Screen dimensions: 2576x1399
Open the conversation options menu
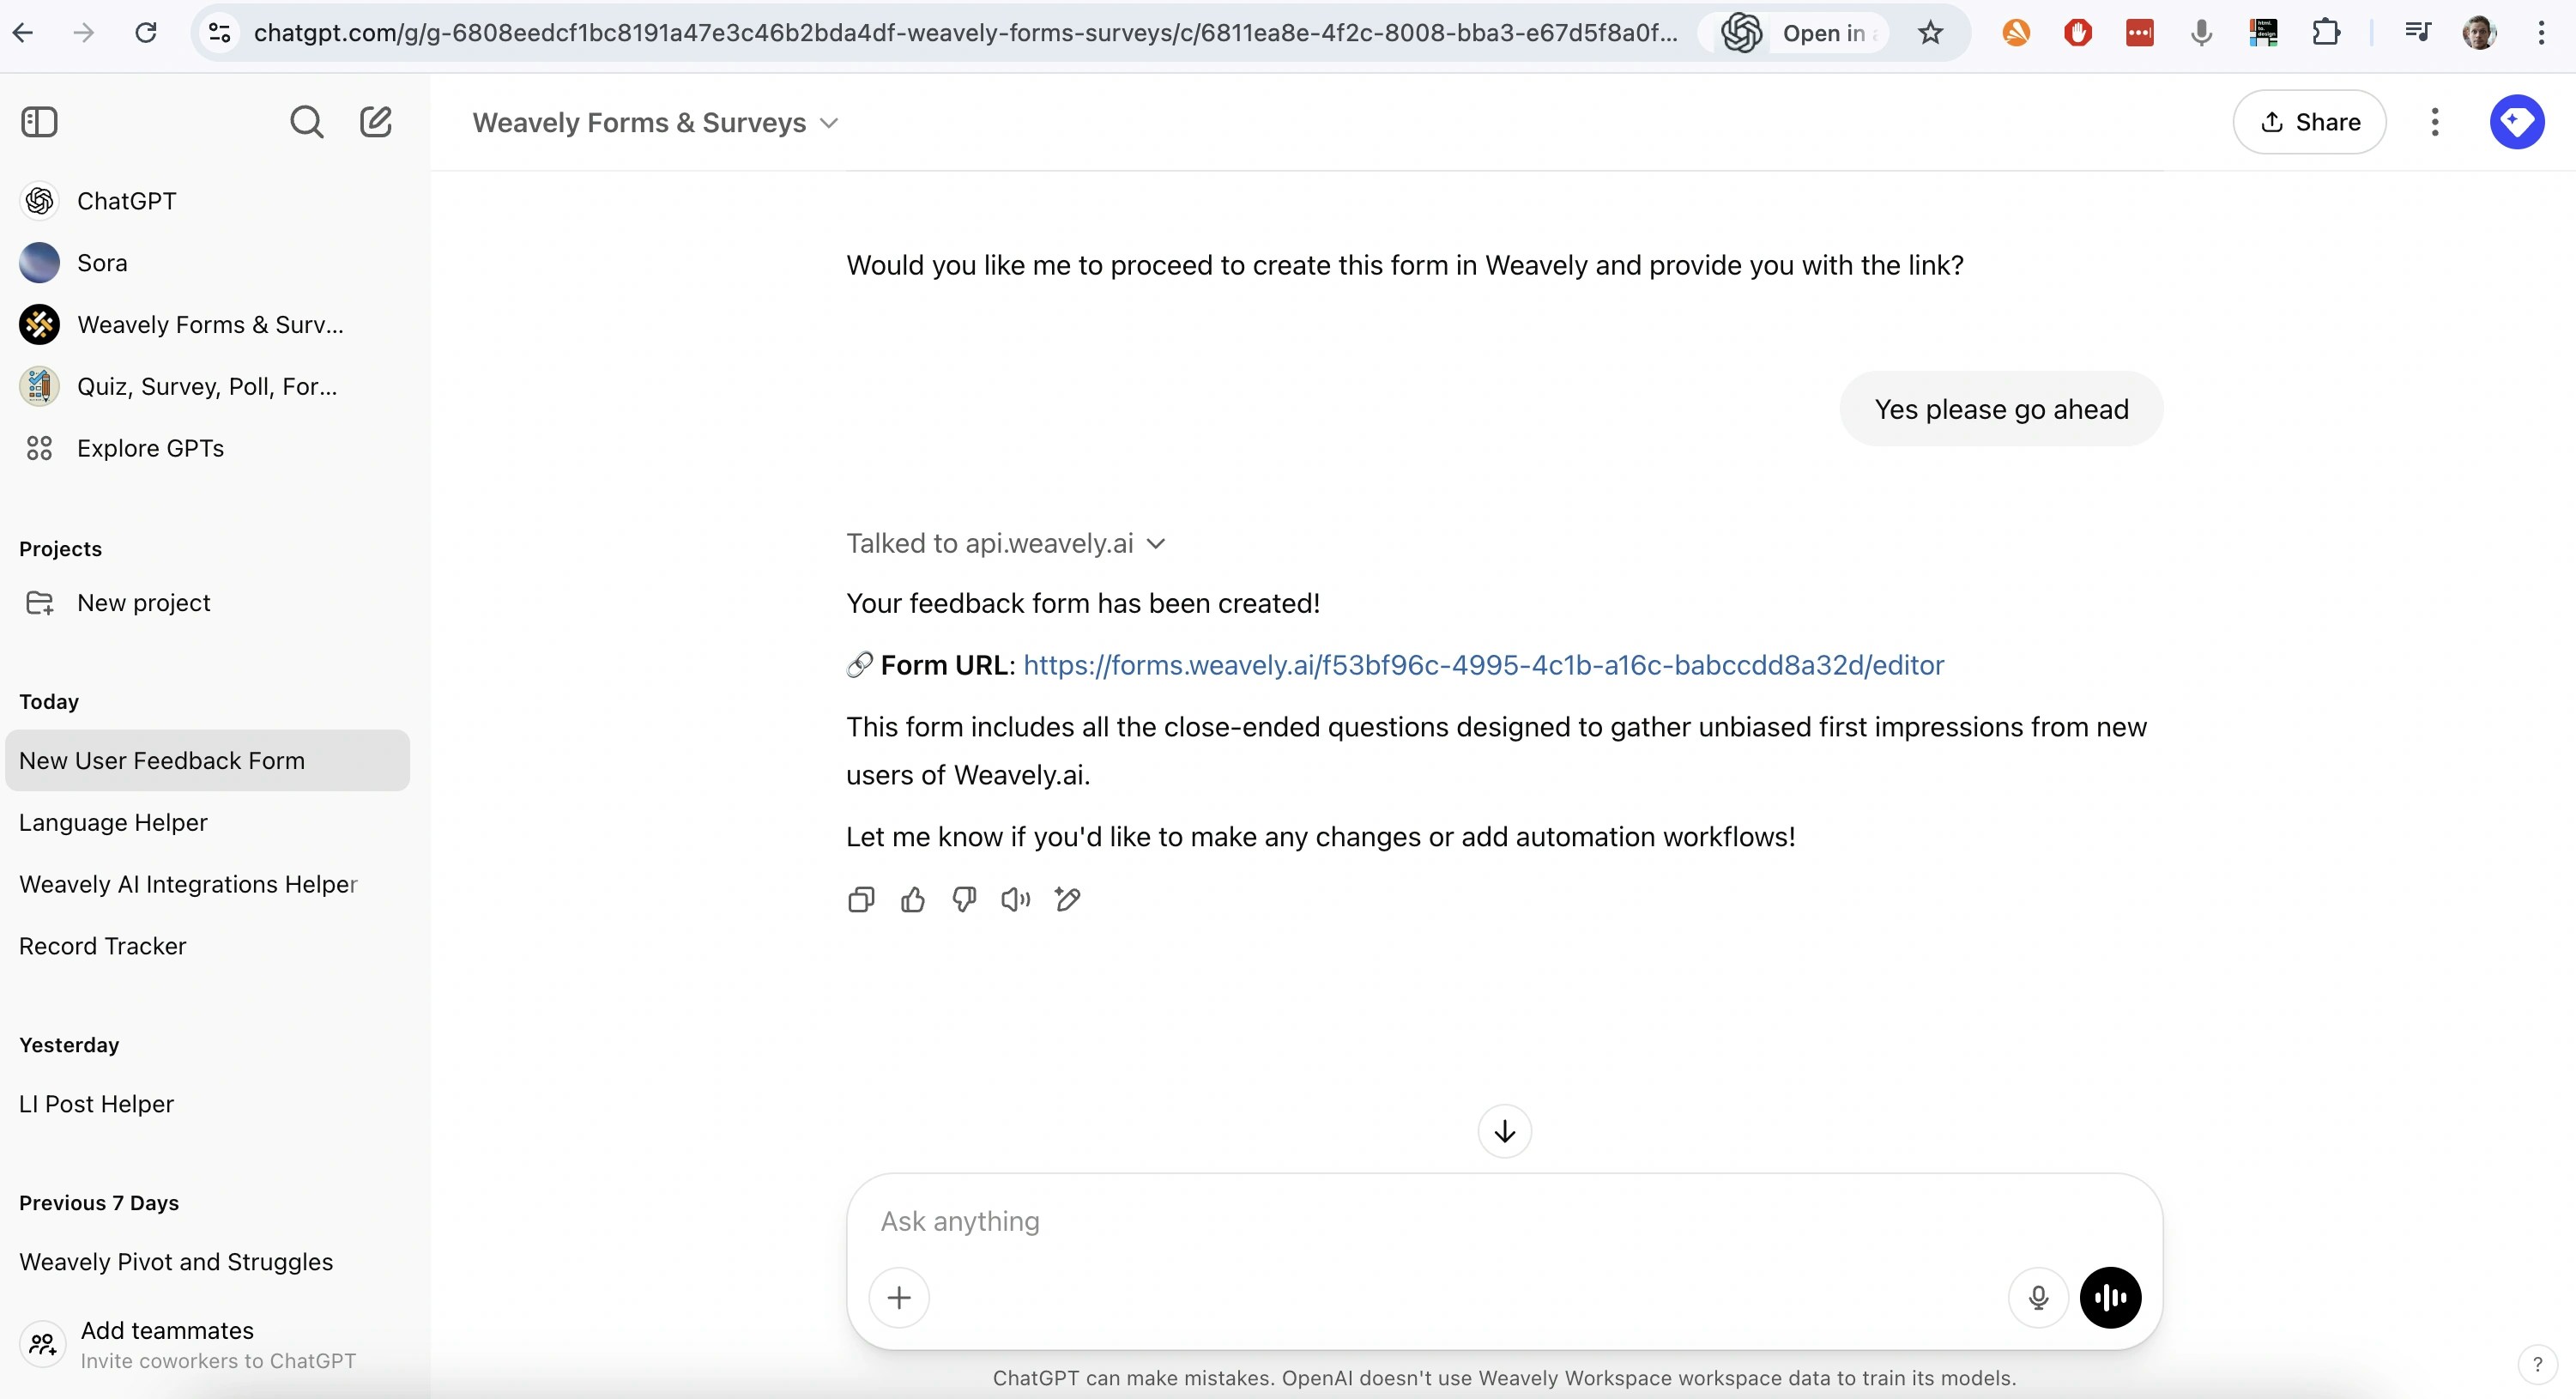(2435, 121)
